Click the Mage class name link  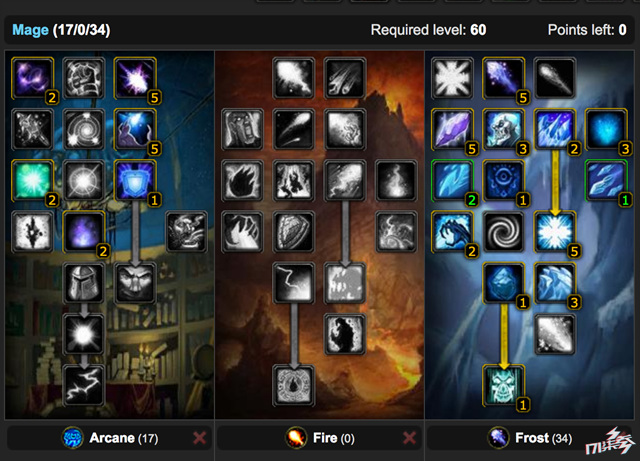pos(30,30)
